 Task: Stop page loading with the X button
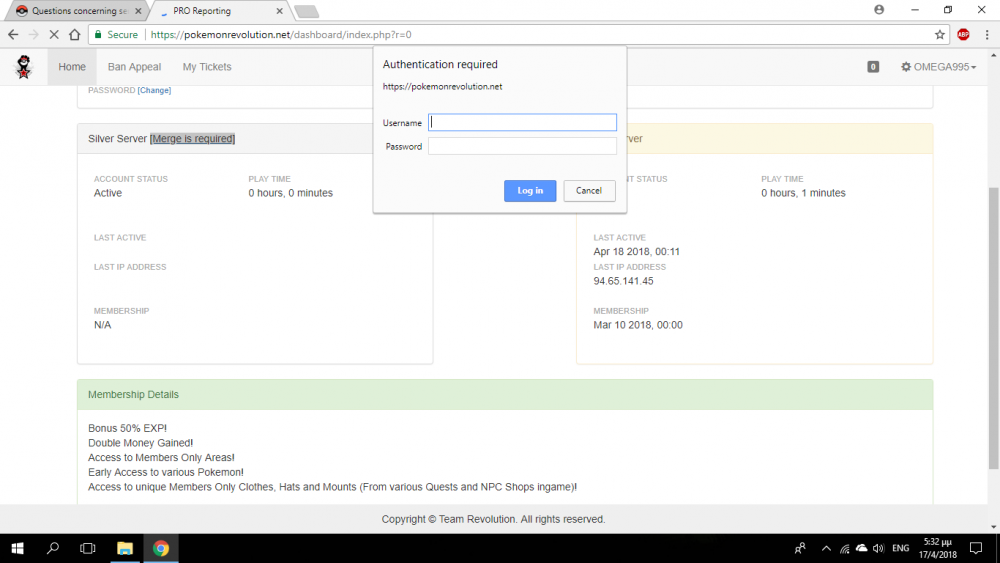(54, 34)
